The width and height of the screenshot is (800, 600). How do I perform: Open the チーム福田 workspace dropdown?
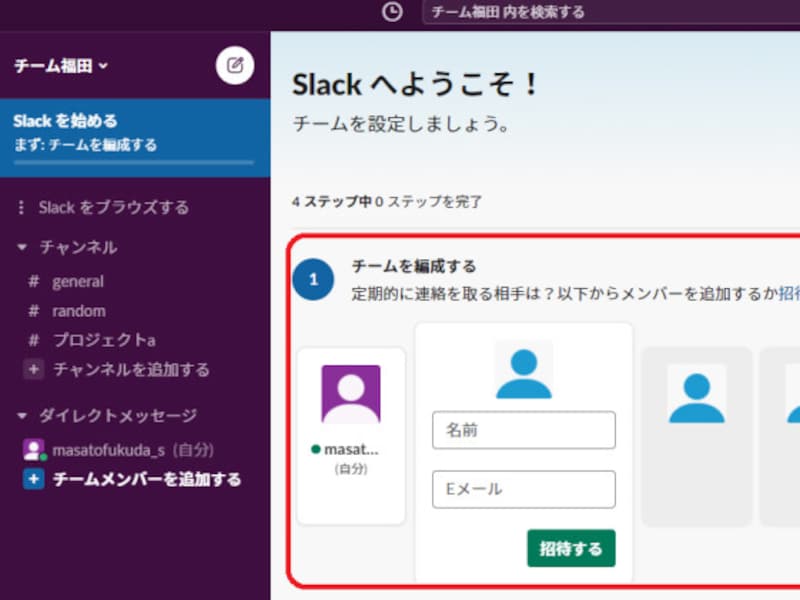61,66
